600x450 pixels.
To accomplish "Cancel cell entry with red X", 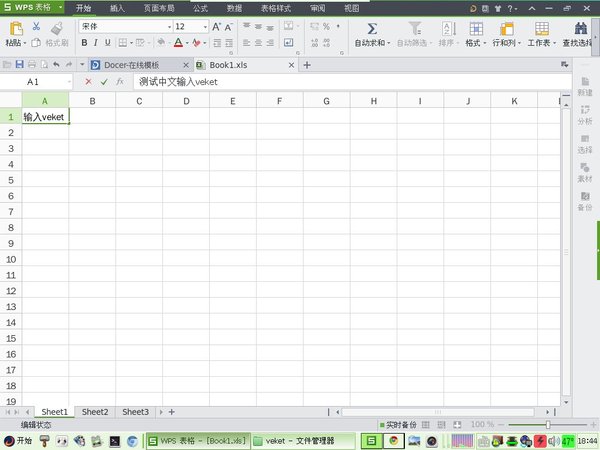I will (88, 82).
